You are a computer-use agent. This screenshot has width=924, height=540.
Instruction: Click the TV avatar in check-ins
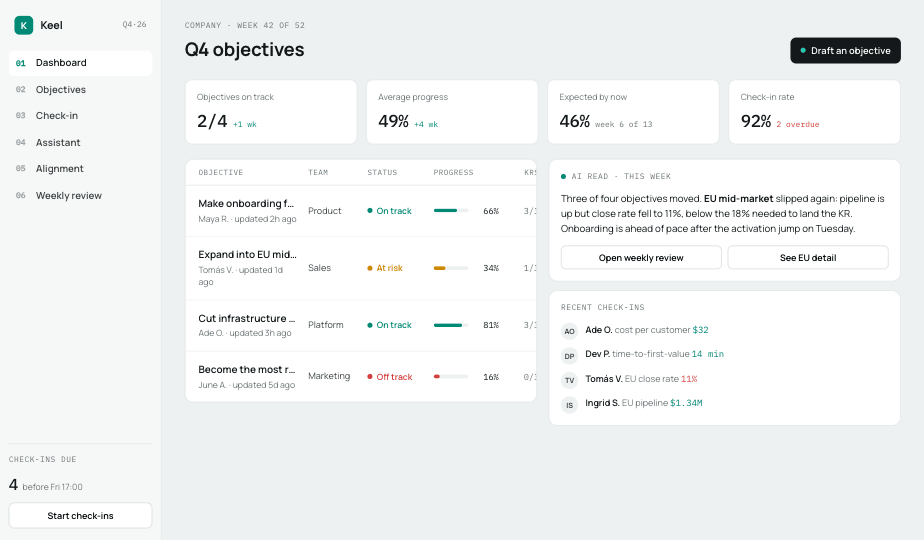tap(569, 380)
